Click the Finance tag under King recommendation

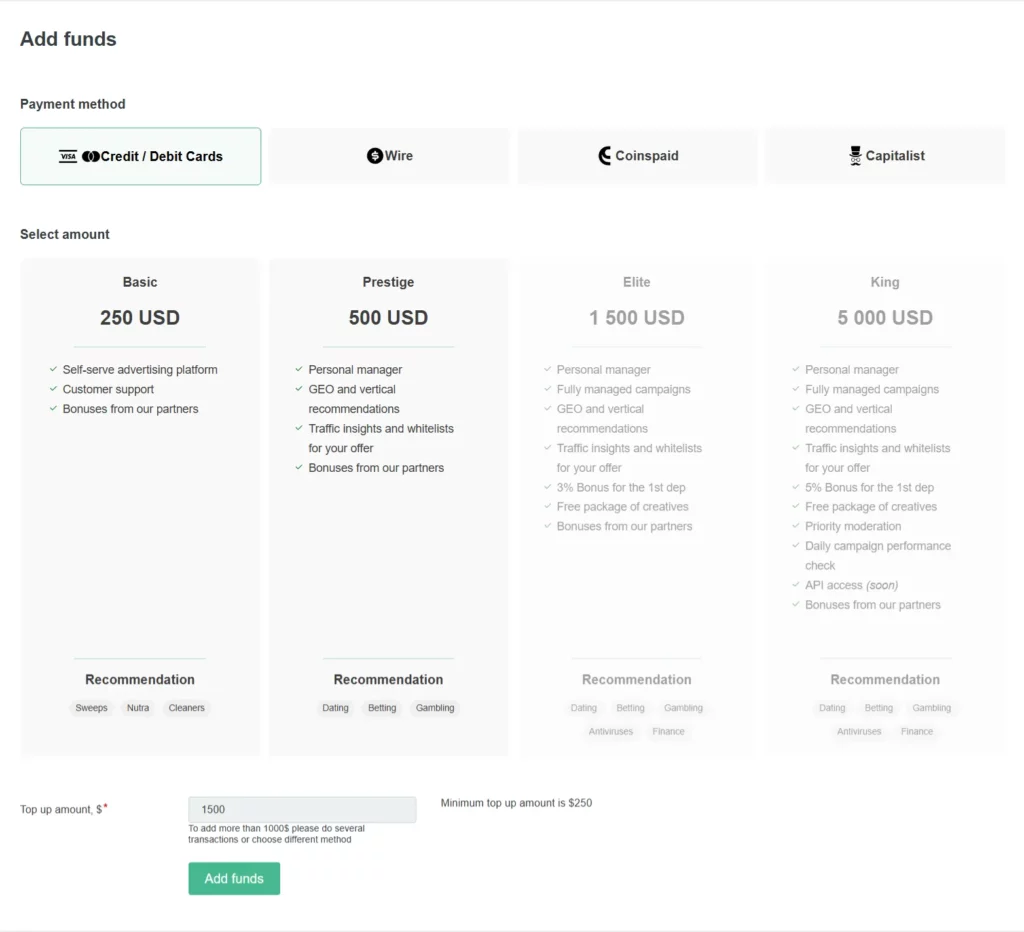pos(916,731)
